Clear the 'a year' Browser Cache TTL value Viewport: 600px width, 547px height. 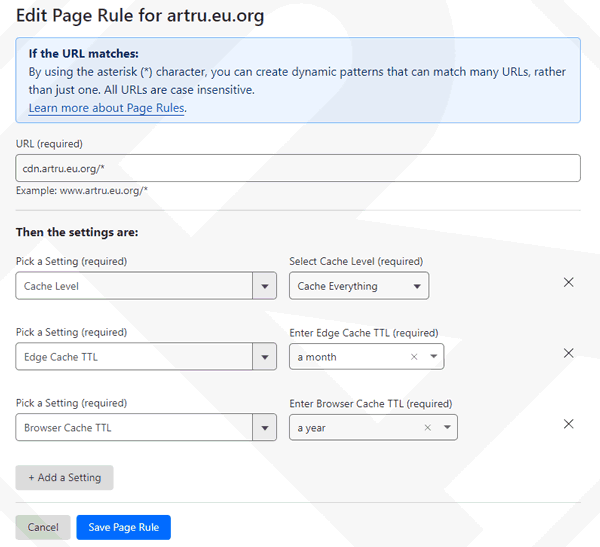tap(427, 428)
